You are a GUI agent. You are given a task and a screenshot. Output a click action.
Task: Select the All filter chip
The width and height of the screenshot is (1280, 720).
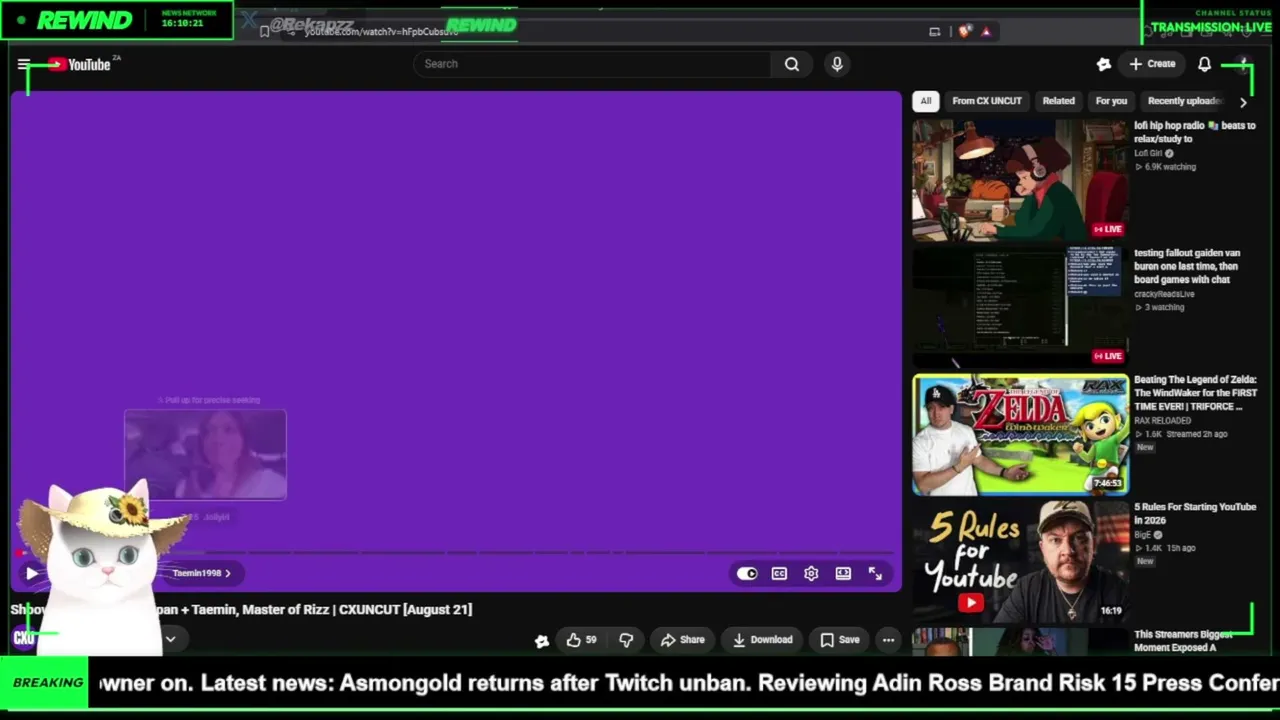coord(926,101)
